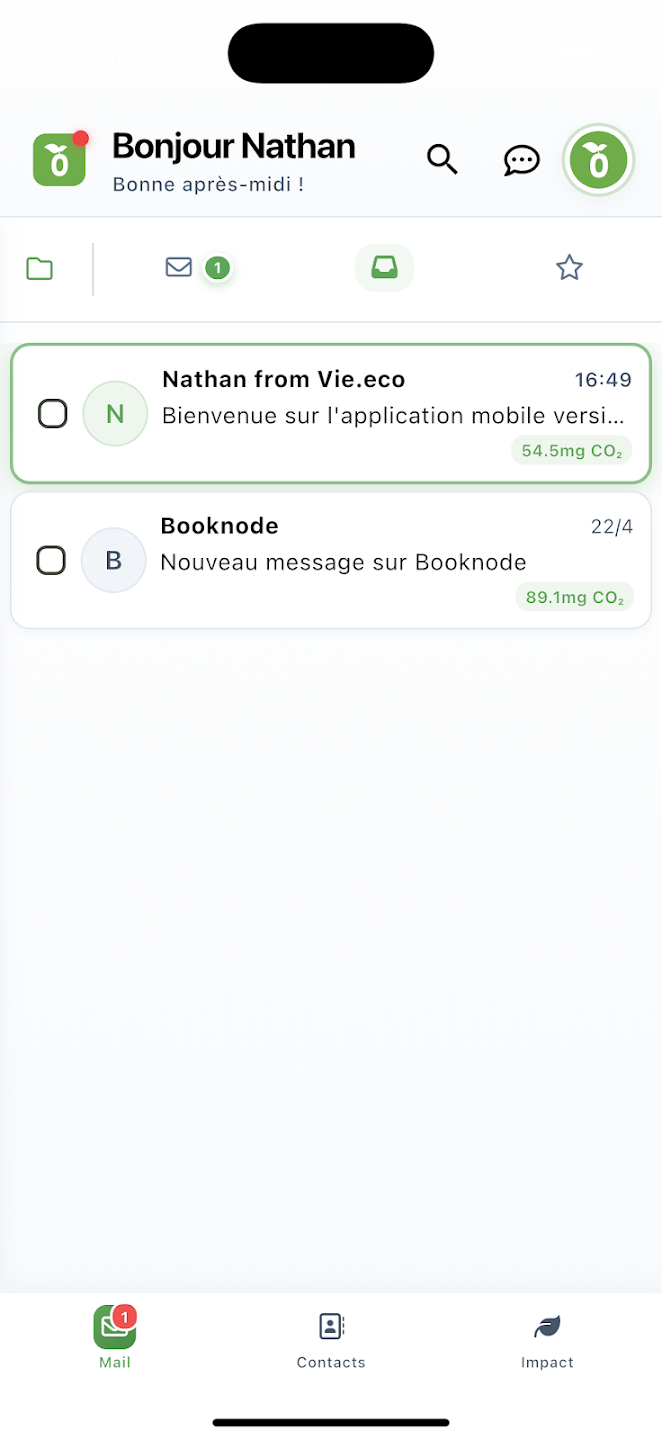Image resolution: width=662 pixels, height=1440 pixels.
Task: Open the chat feedback bubble icon
Action: coord(521,160)
